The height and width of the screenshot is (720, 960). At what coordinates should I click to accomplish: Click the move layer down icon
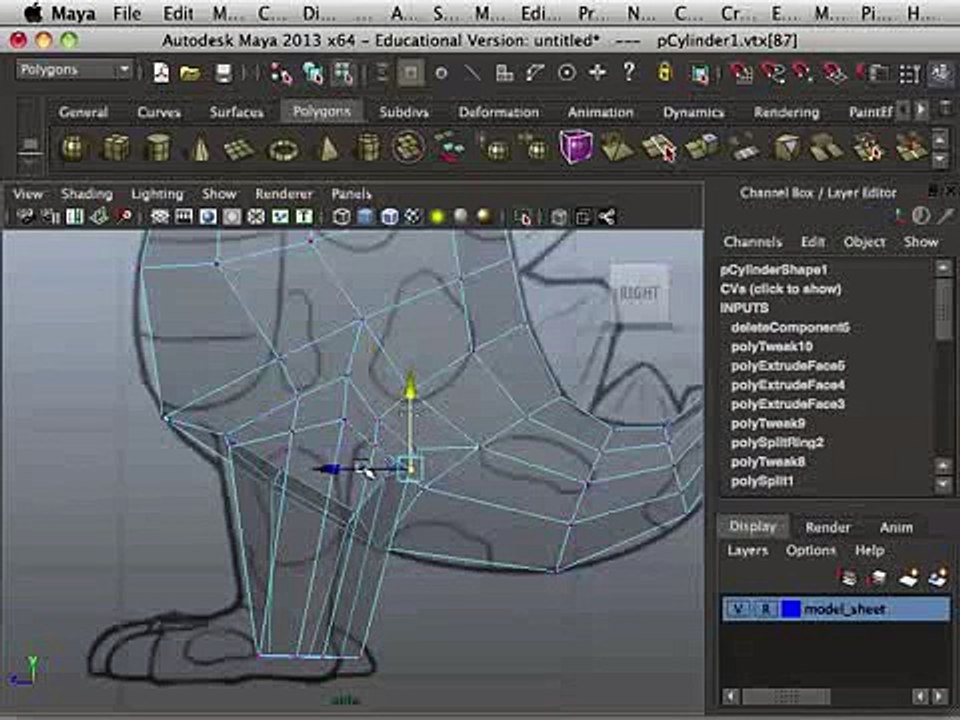tap(878, 577)
